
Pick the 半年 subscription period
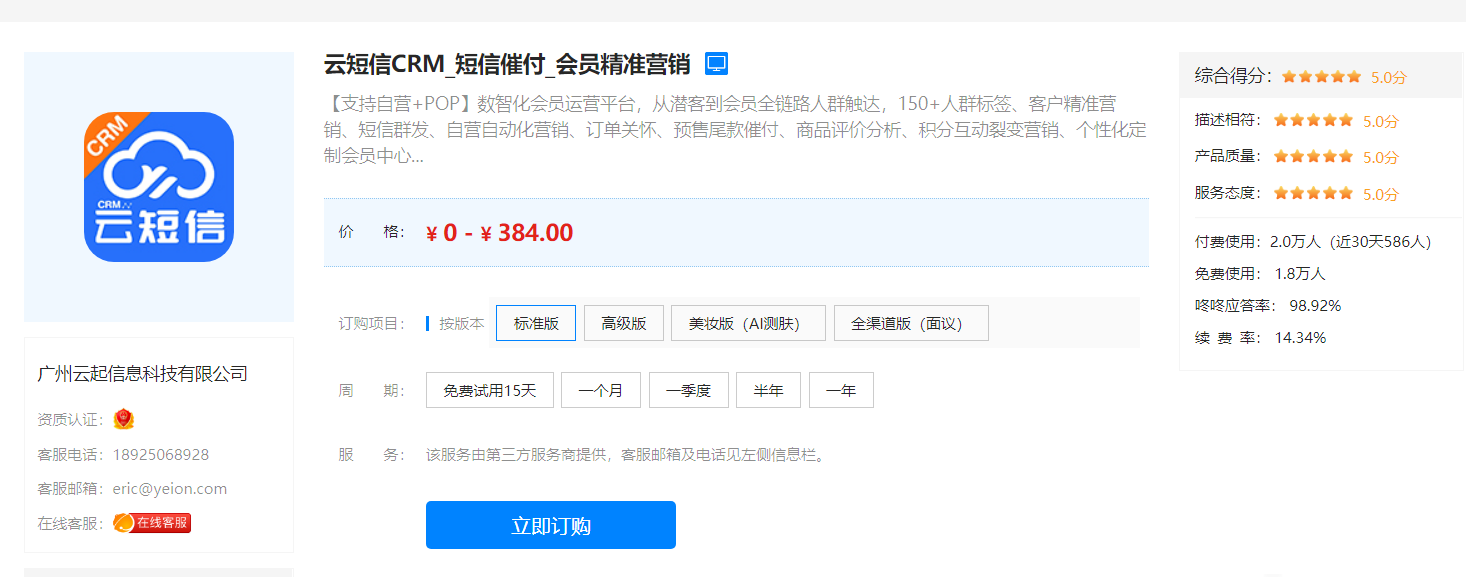pos(769,390)
